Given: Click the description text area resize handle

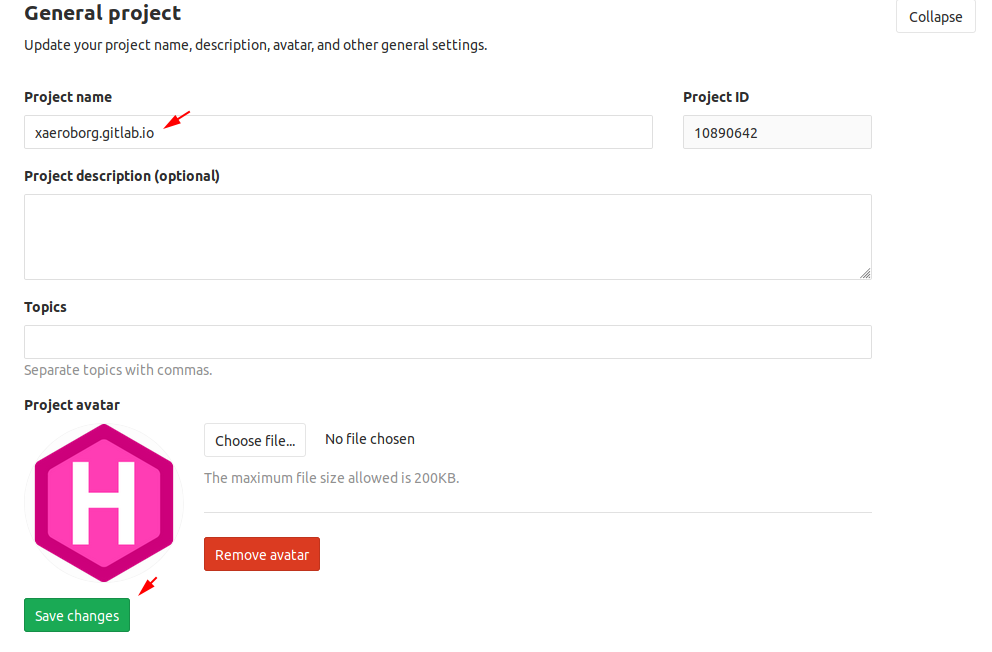Looking at the screenshot, I should click(864, 272).
